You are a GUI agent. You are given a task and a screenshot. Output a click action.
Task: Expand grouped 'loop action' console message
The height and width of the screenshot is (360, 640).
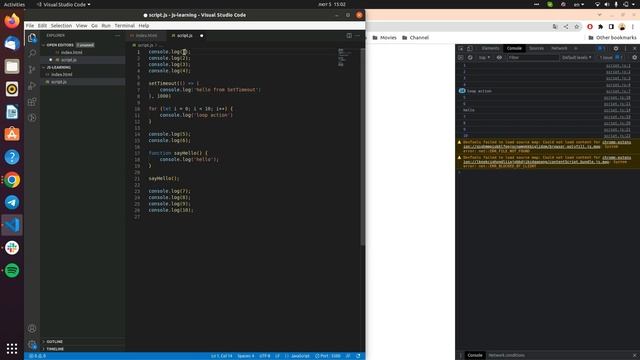click(462, 91)
